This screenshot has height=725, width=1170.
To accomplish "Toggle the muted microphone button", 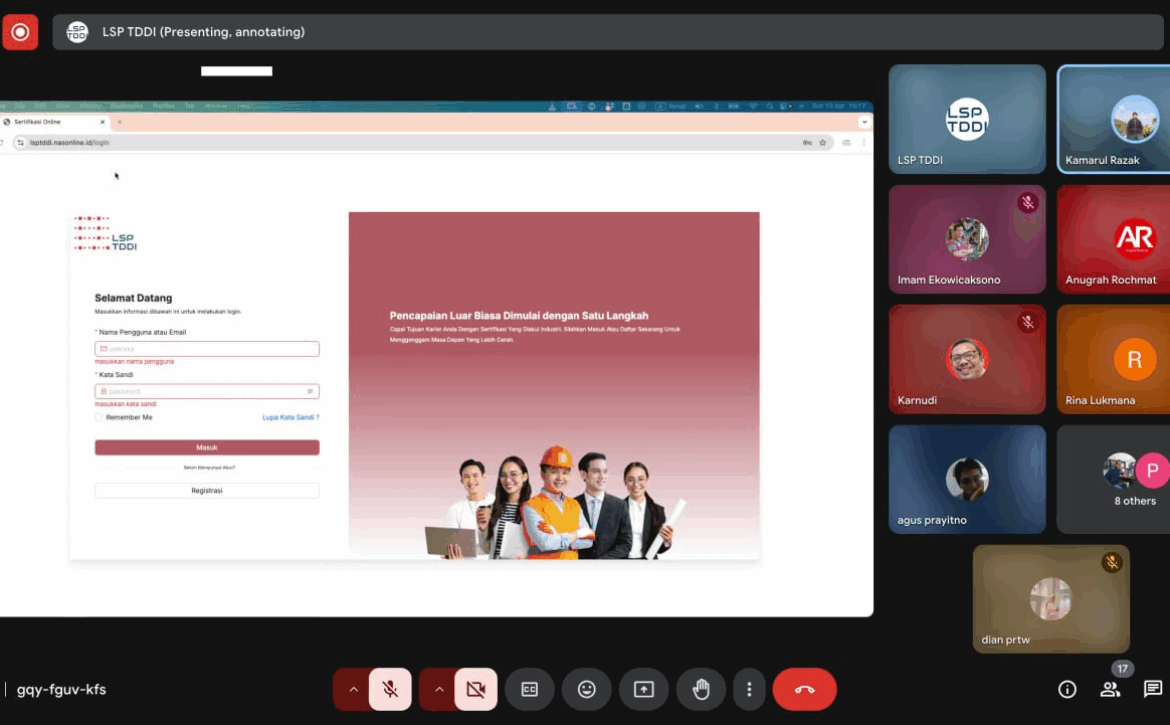I will coord(390,689).
